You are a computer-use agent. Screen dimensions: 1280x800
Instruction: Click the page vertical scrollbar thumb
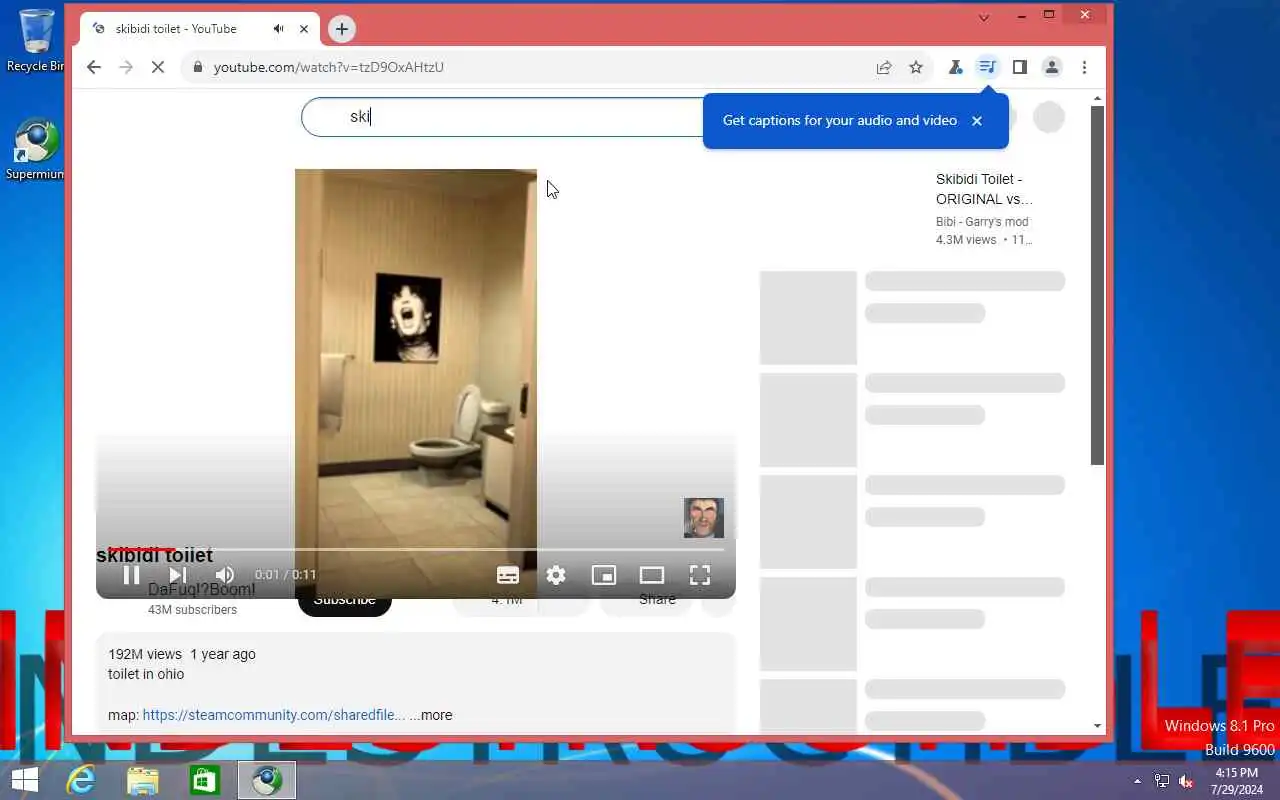(x=1097, y=285)
